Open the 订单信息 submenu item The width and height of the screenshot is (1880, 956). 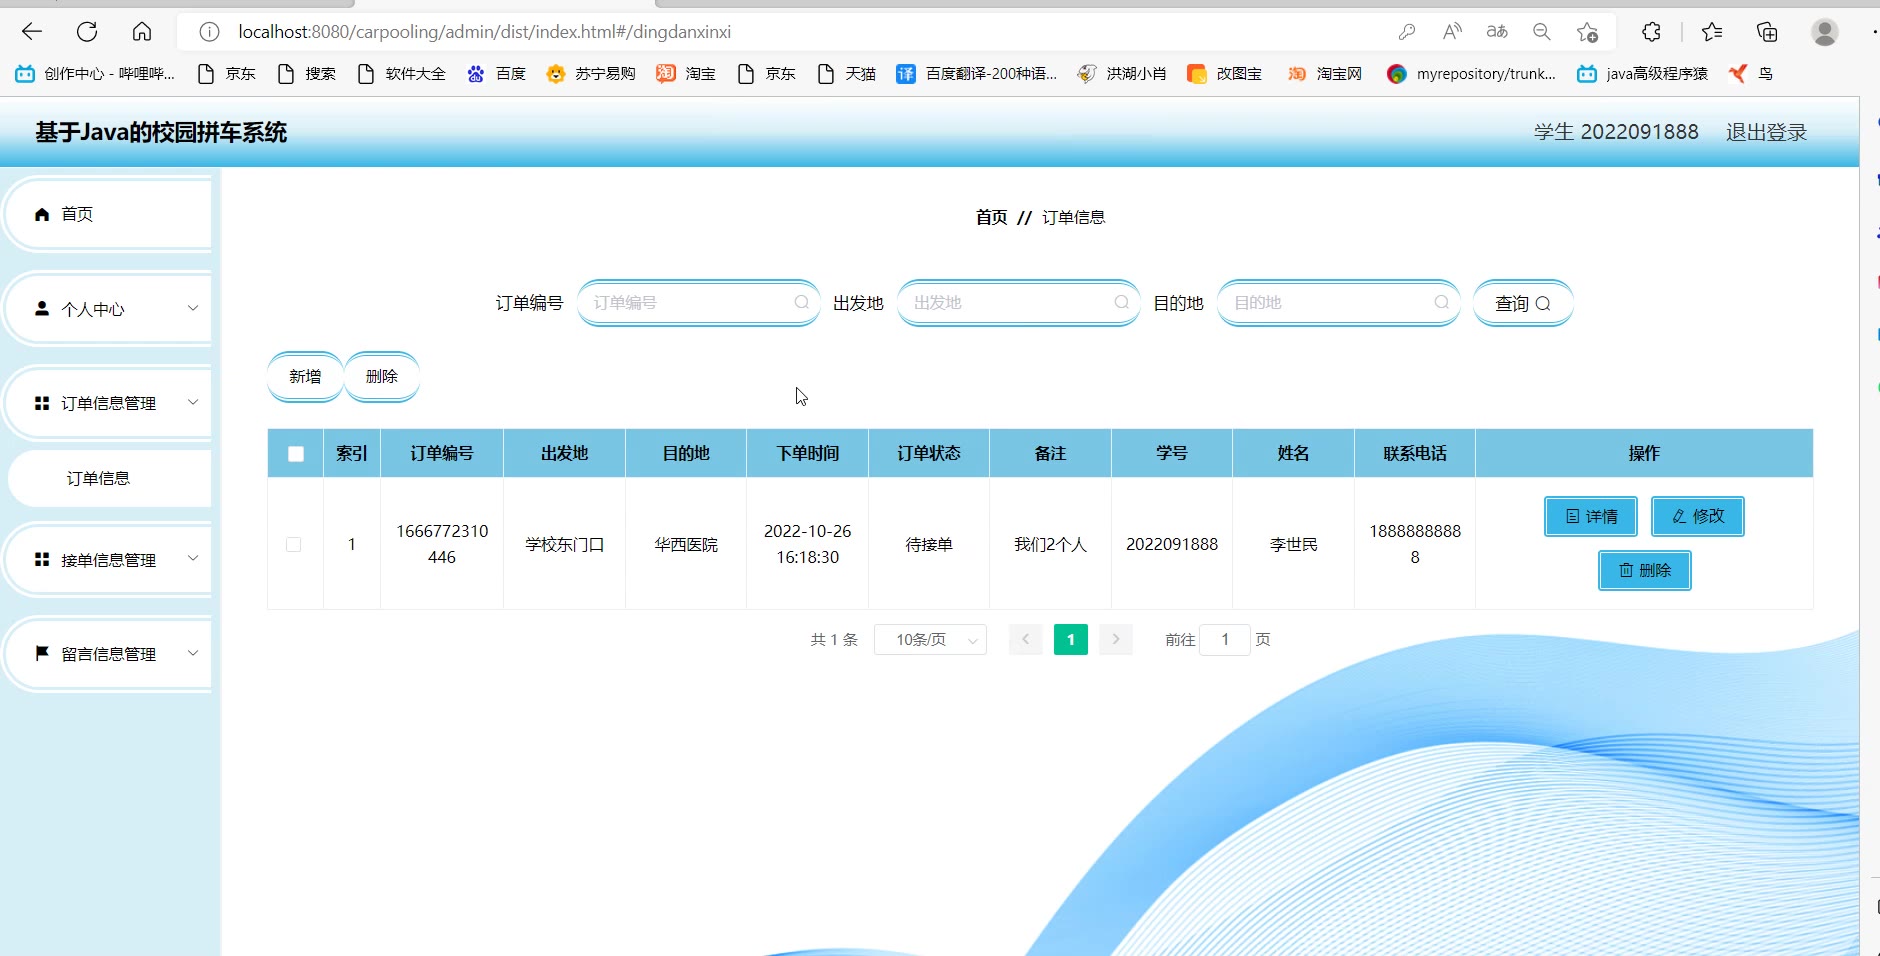(x=99, y=479)
